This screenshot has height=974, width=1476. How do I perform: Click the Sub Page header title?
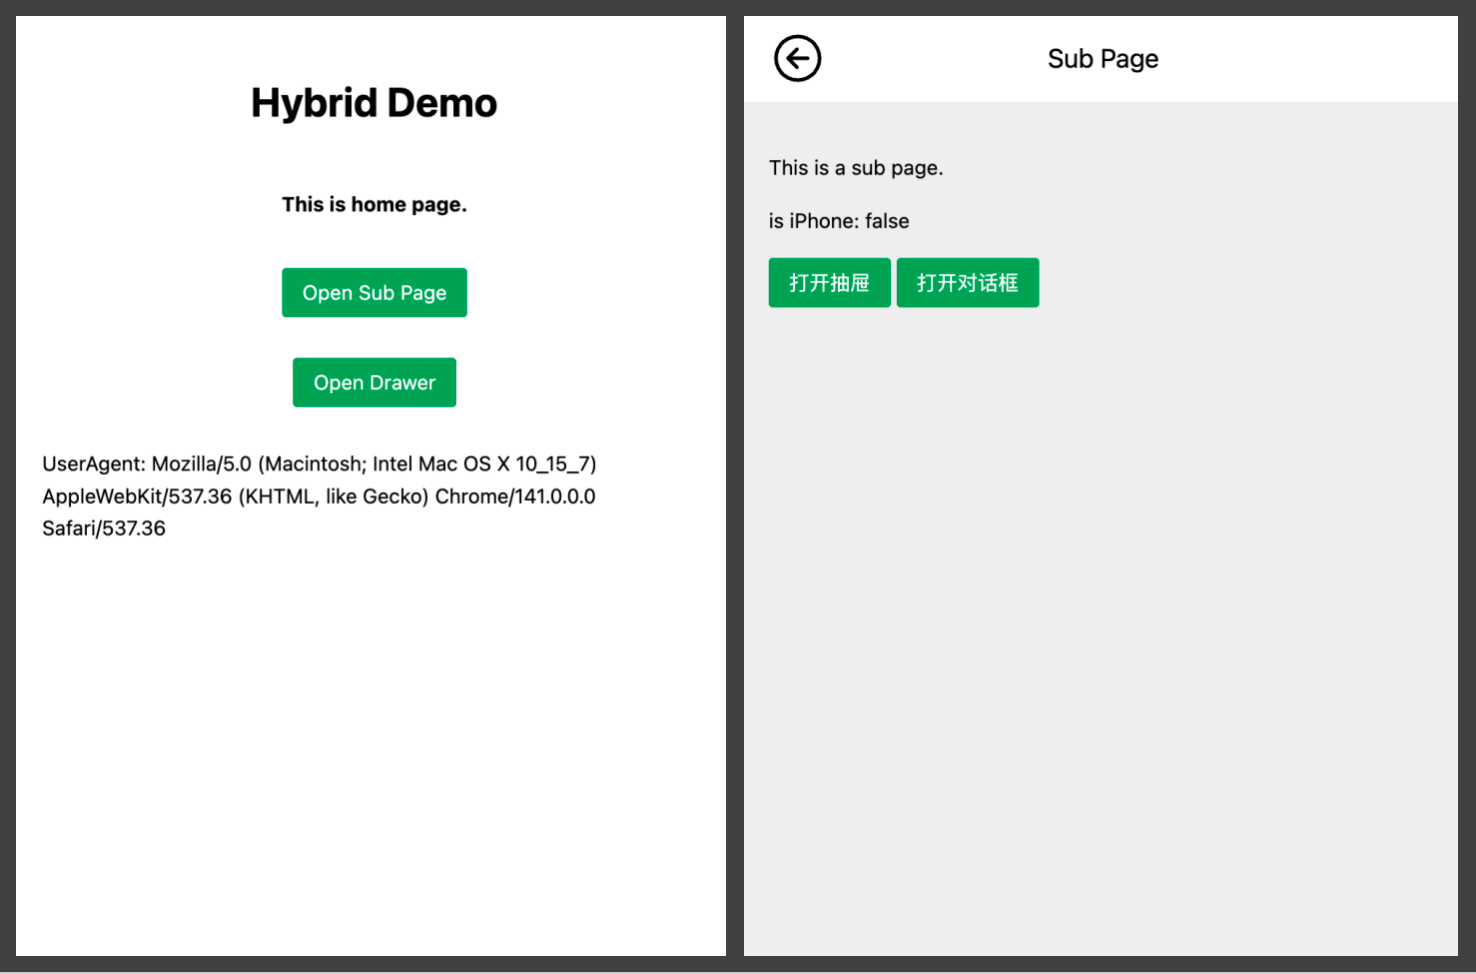1102,59
